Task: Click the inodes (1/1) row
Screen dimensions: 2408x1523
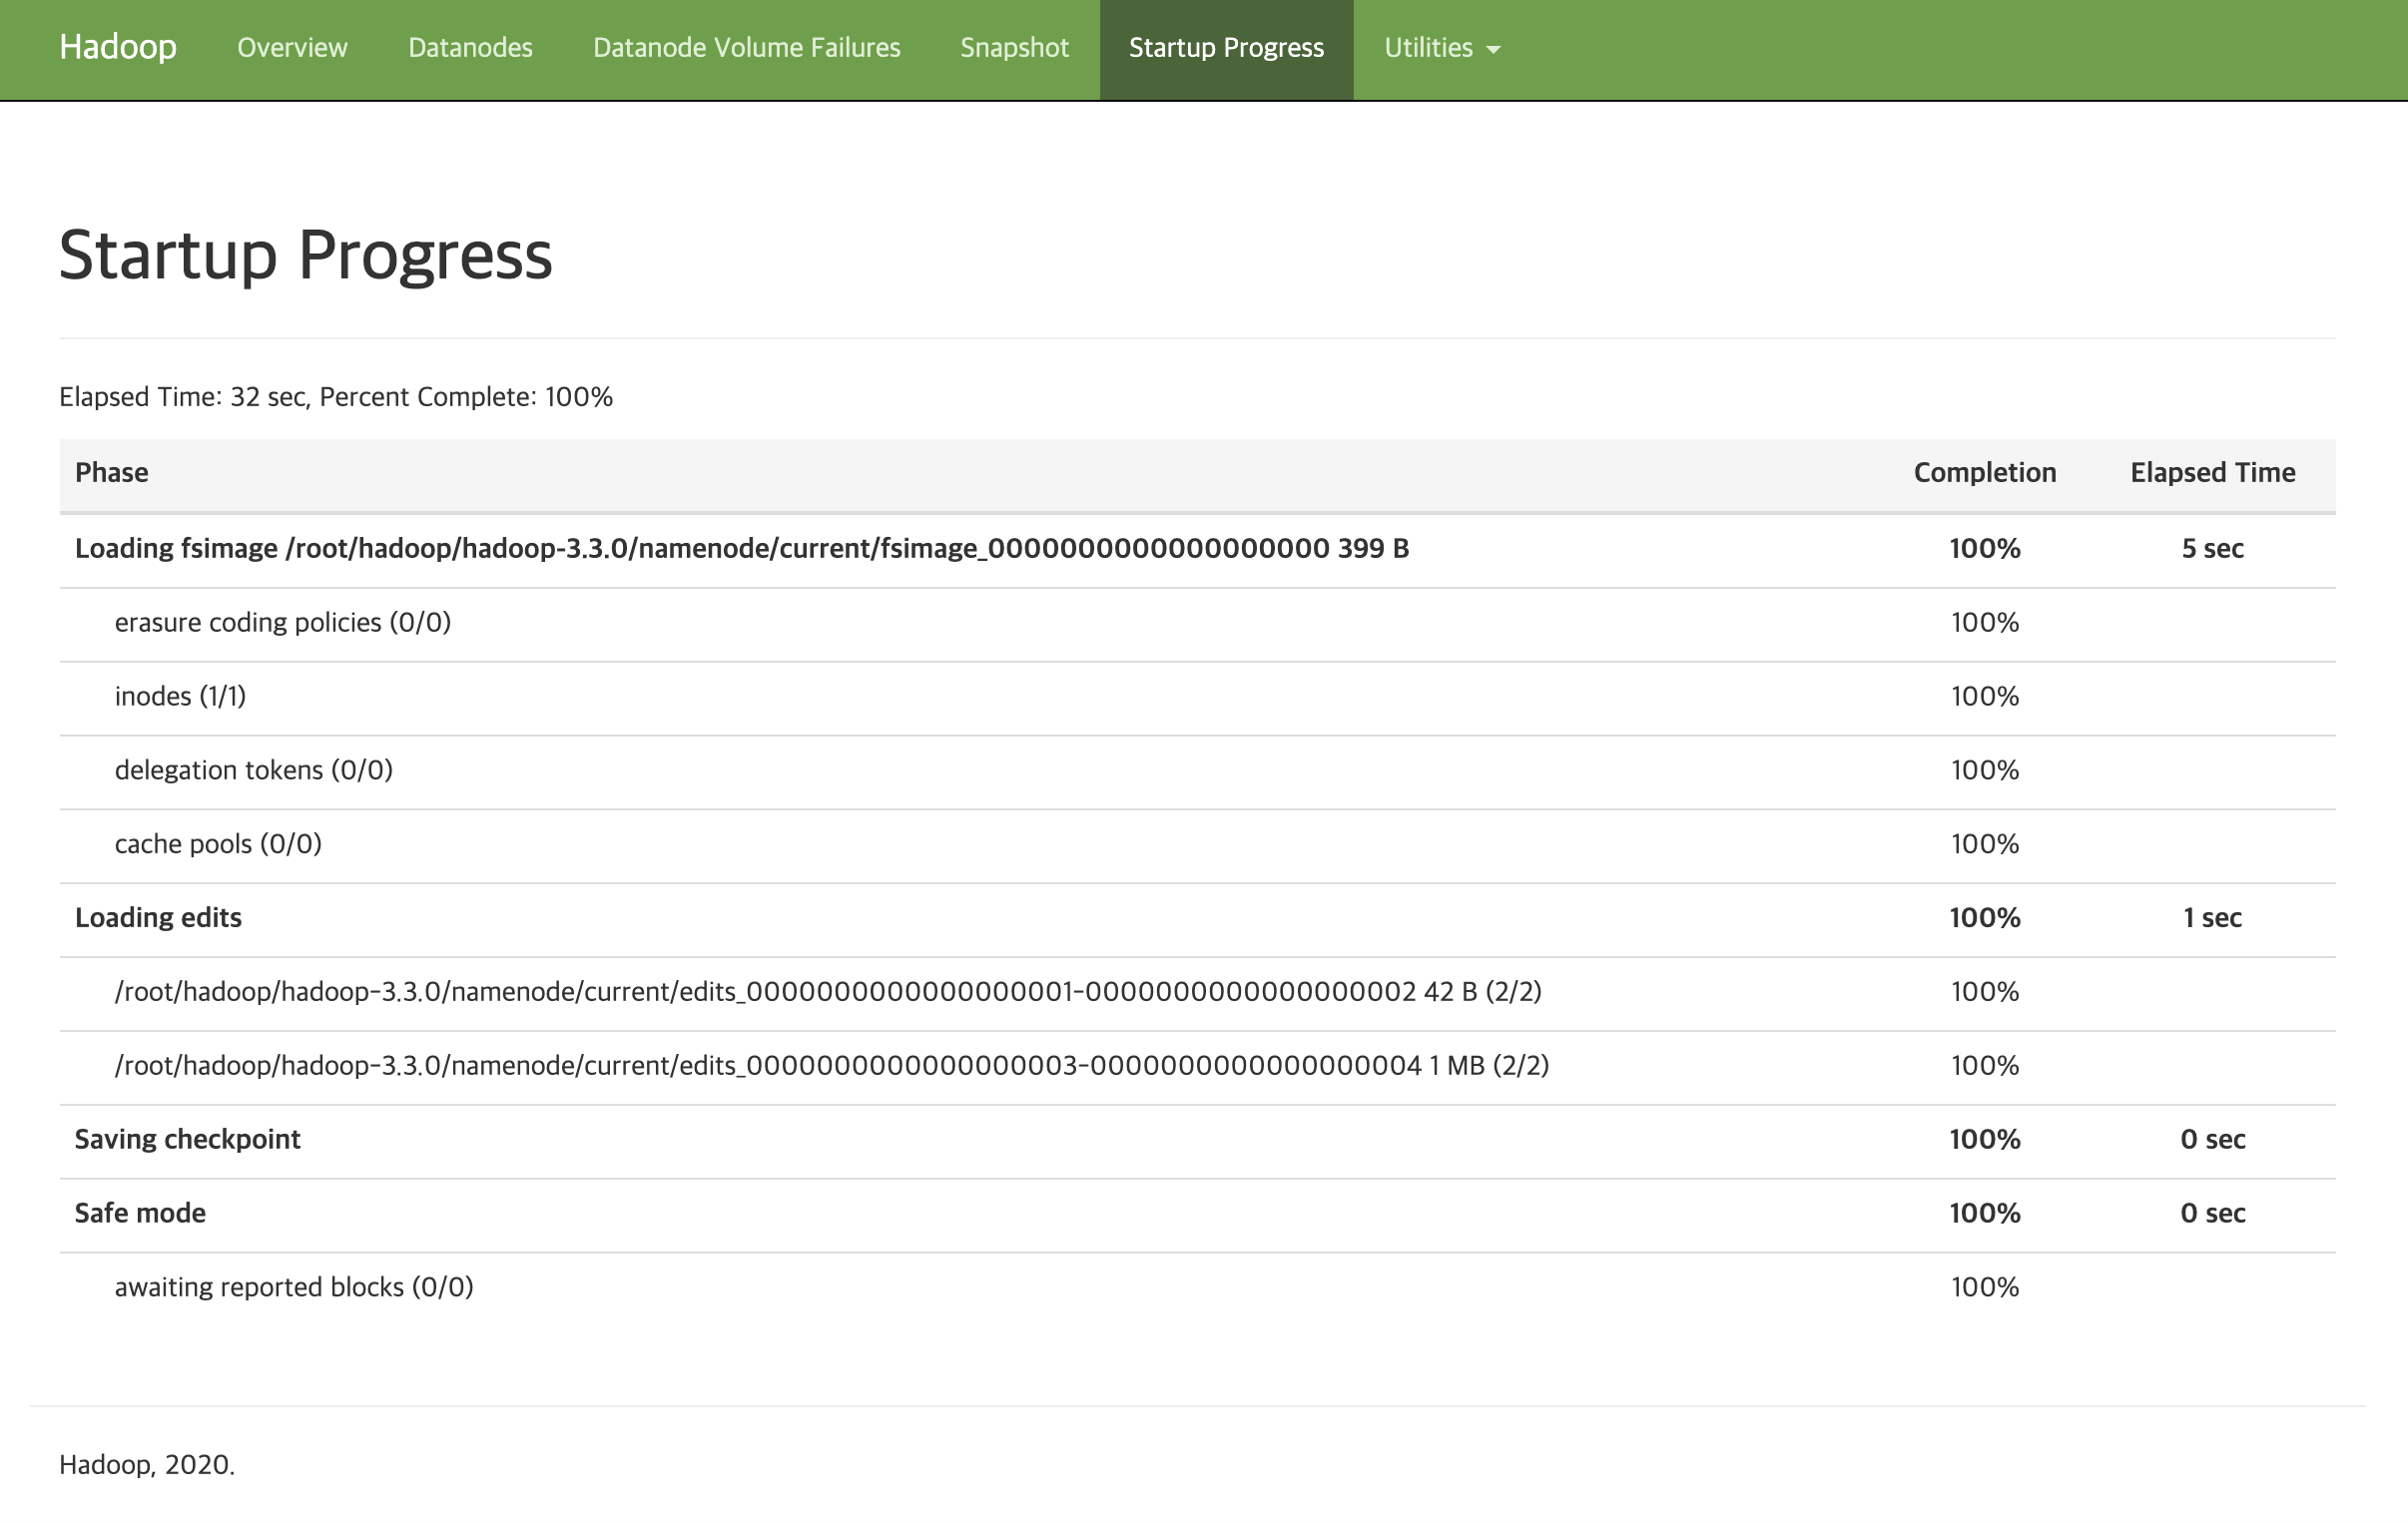Action: (x=180, y=697)
